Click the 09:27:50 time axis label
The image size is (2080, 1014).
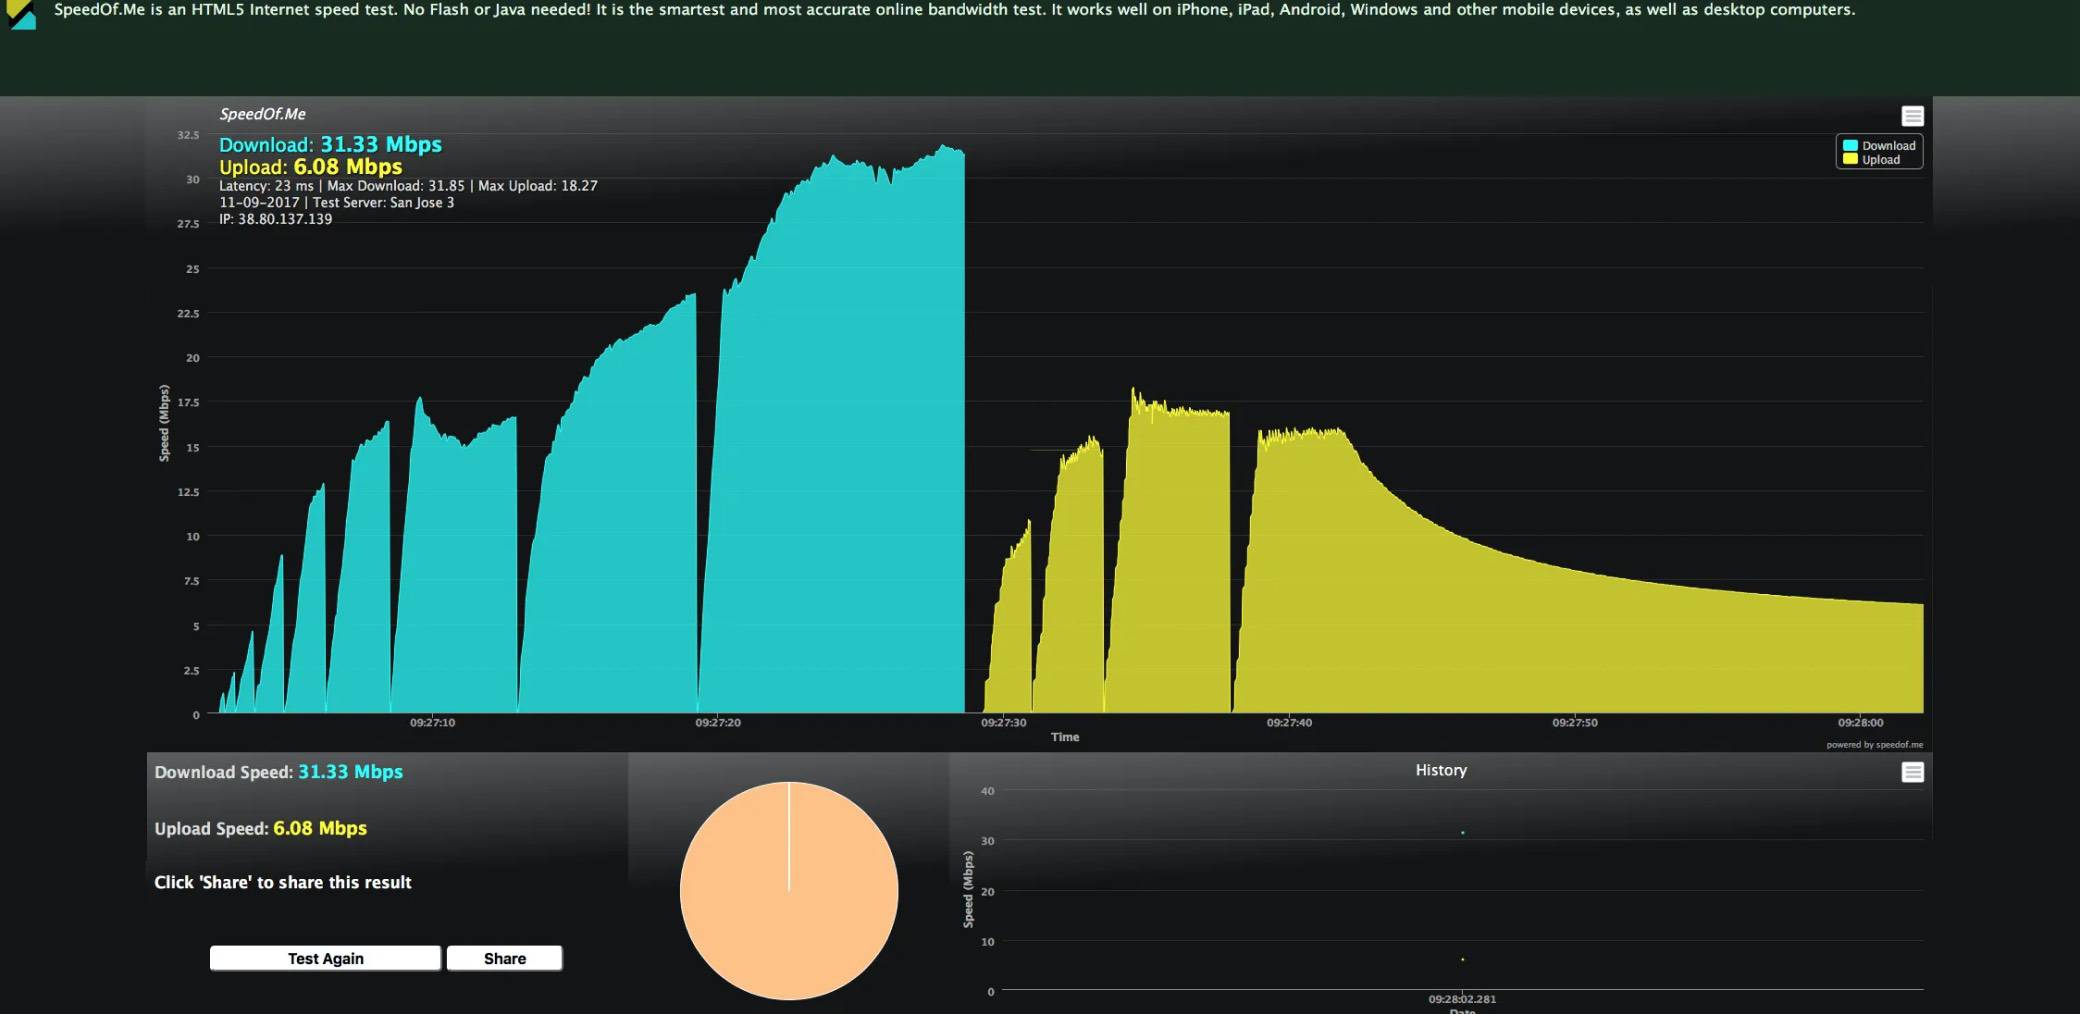[1574, 722]
